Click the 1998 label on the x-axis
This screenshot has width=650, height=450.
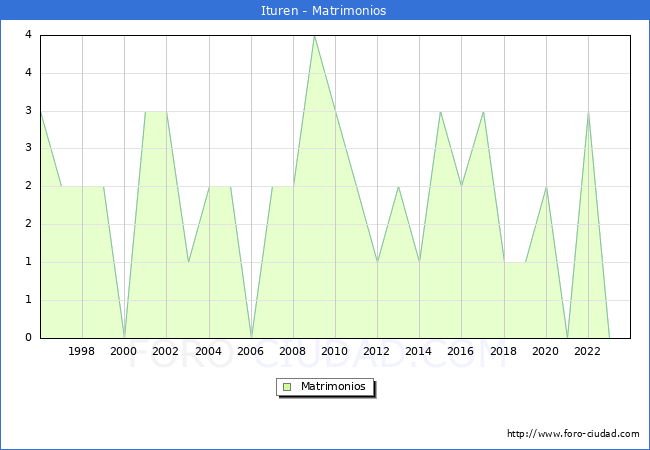click(x=82, y=351)
